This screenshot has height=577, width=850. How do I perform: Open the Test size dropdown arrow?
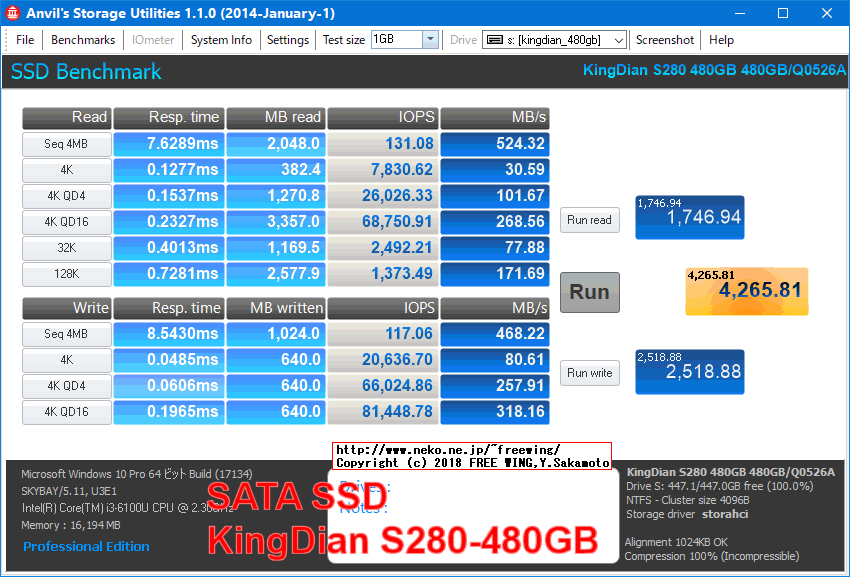pos(430,40)
